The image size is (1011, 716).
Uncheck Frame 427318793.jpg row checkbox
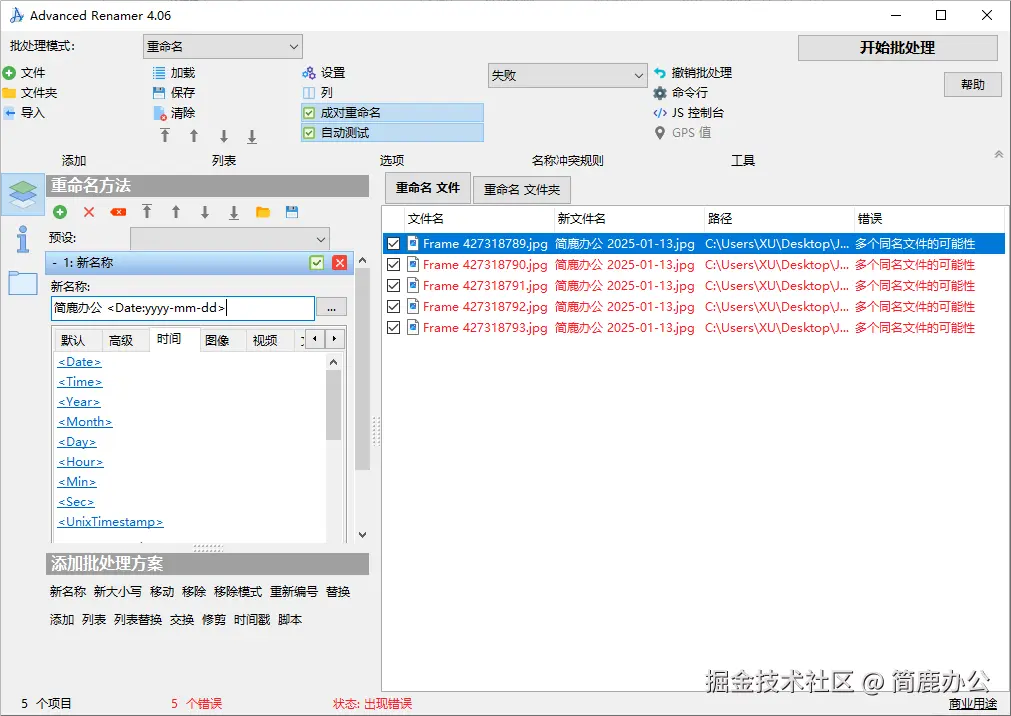[x=393, y=328]
